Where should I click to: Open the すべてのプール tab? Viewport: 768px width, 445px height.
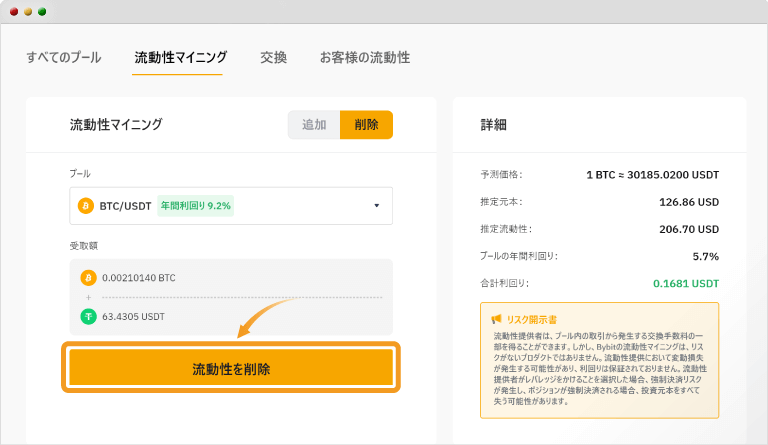64,57
